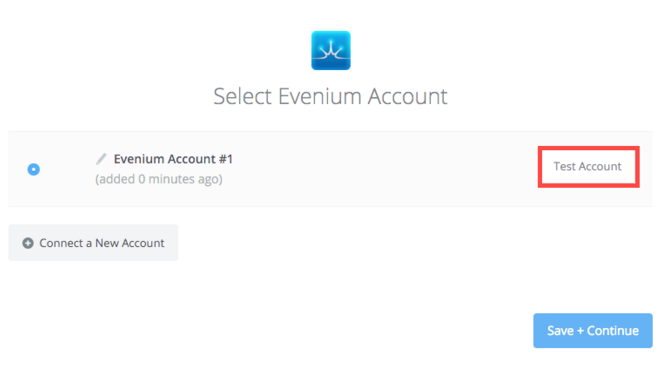Screen dimensions: 665x376
Task: Click the account's added-time subtitle
Action: (159, 179)
